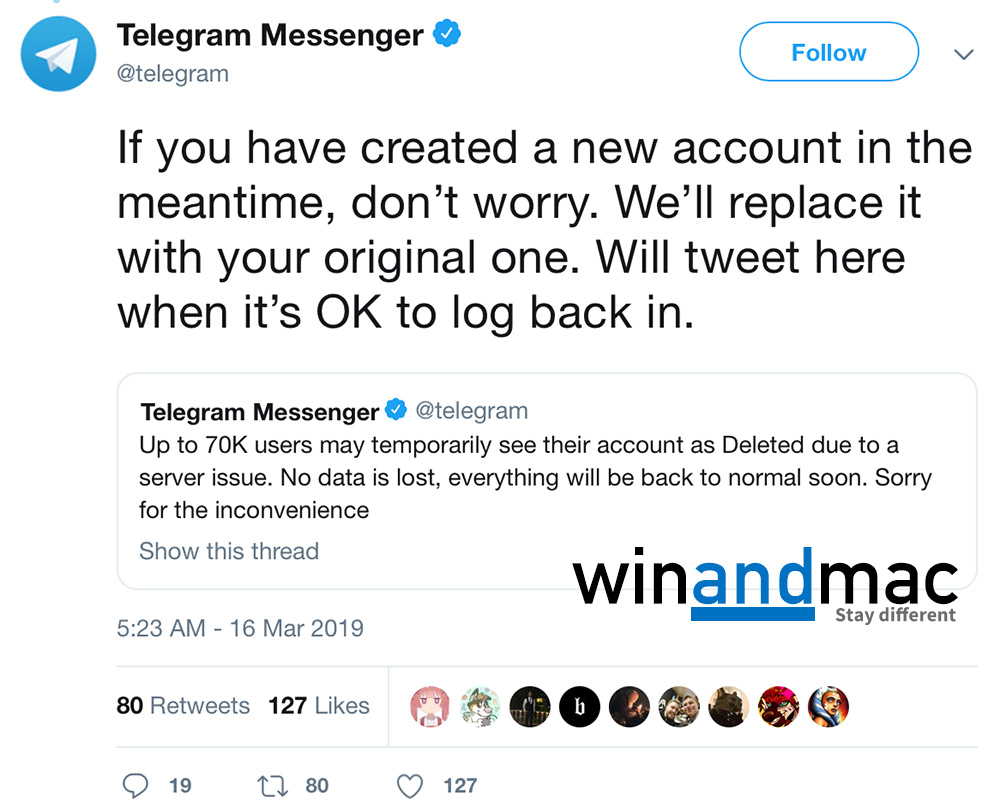Viewport: 1000px width, 808px height.
Task: Open the @telegram handle under the name
Action: tap(173, 74)
